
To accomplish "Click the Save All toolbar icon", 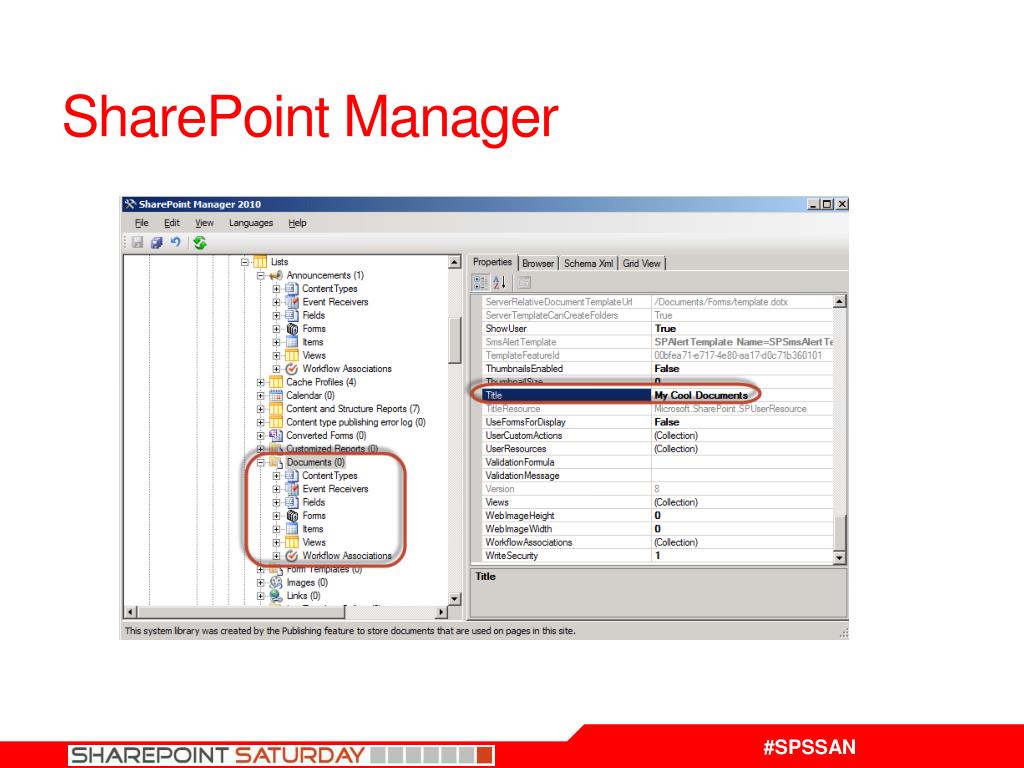I will tap(156, 242).
